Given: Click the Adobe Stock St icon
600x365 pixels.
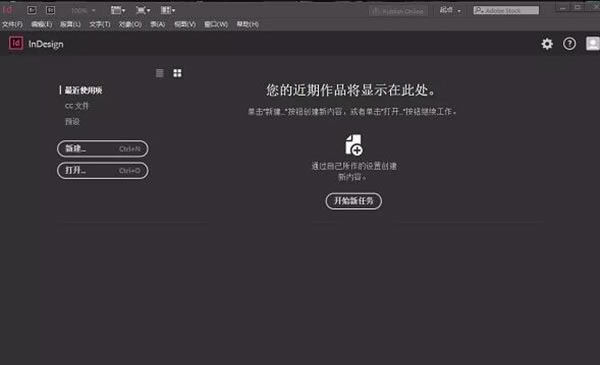Looking at the screenshot, I should (x=50, y=10).
